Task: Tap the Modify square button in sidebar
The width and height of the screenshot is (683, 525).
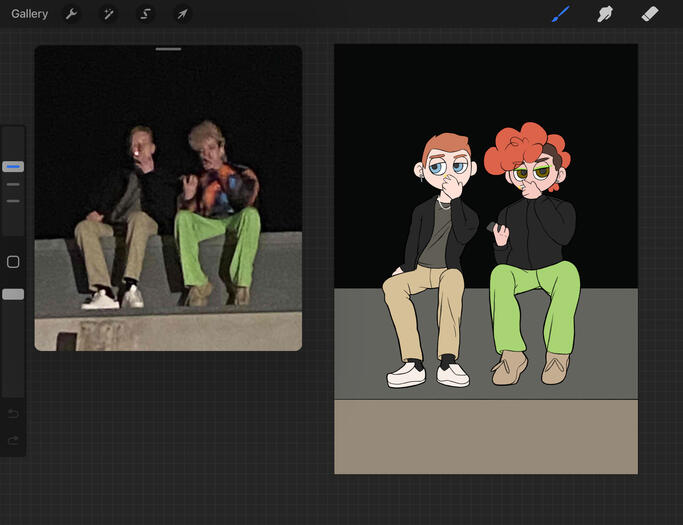Action: pyautogui.click(x=13, y=262)
